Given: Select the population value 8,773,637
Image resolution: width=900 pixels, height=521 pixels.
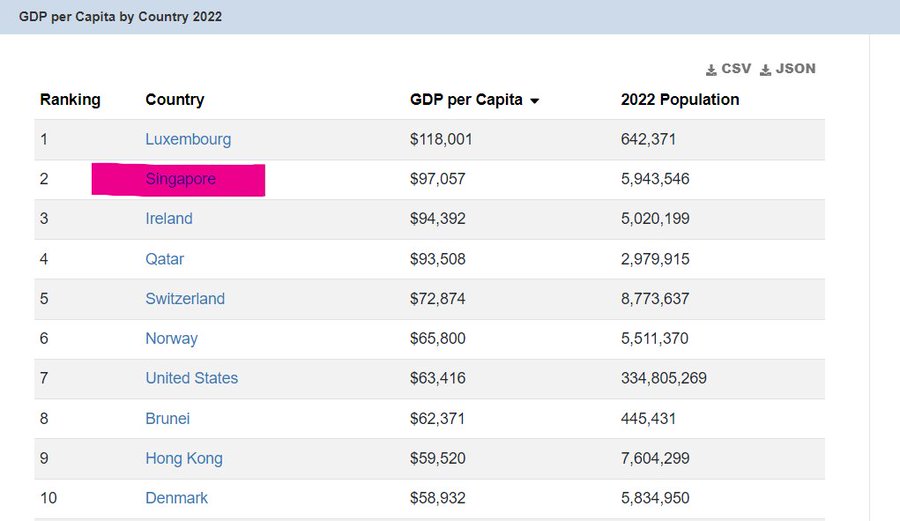Looking at the screenshot, I should [655, 298].
